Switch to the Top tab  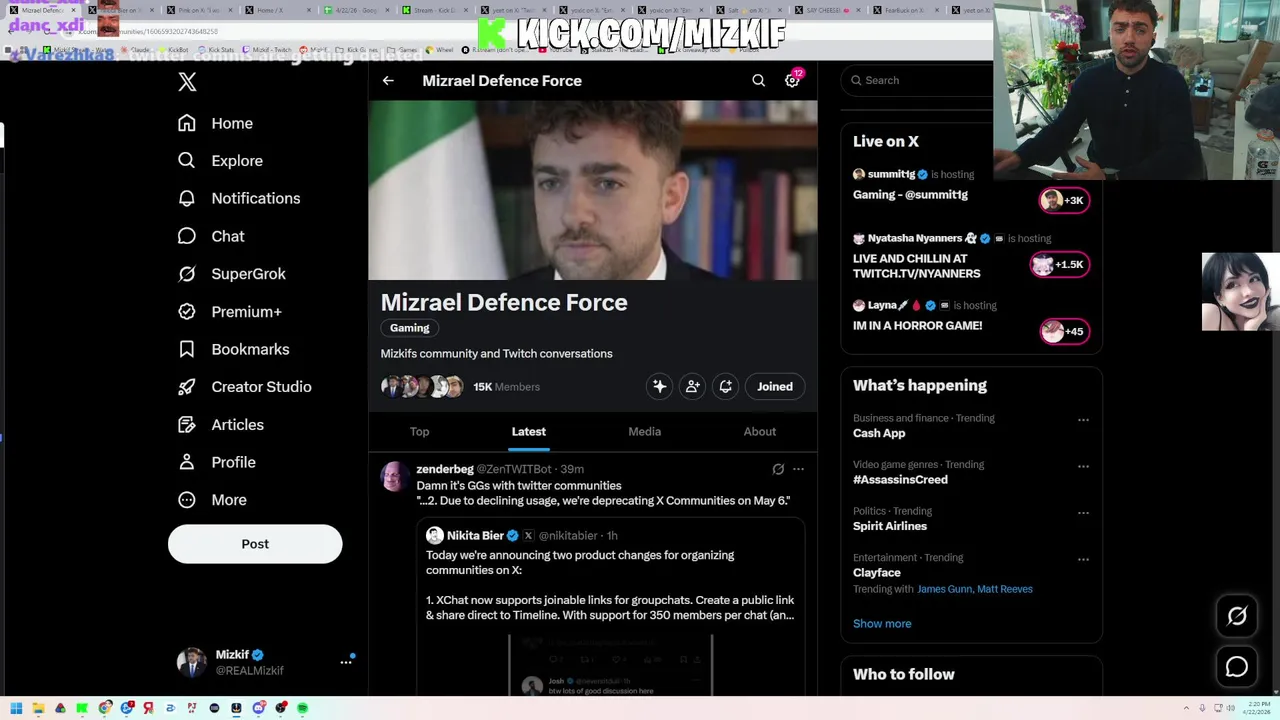419,432
